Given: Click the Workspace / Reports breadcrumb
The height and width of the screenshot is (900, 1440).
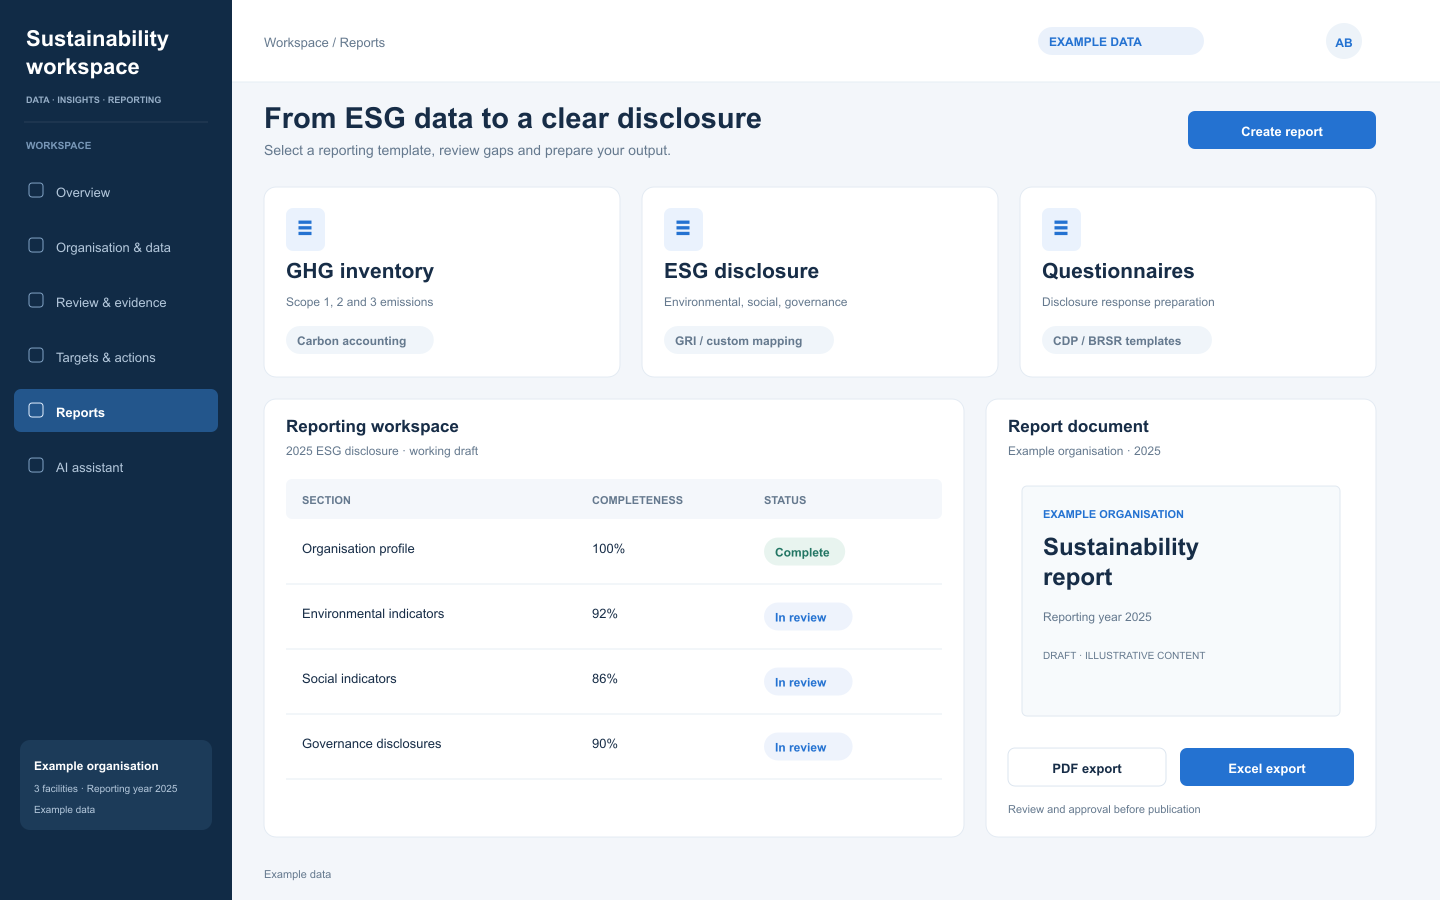Looking at the screenshot, I should (x=324, y=43).
